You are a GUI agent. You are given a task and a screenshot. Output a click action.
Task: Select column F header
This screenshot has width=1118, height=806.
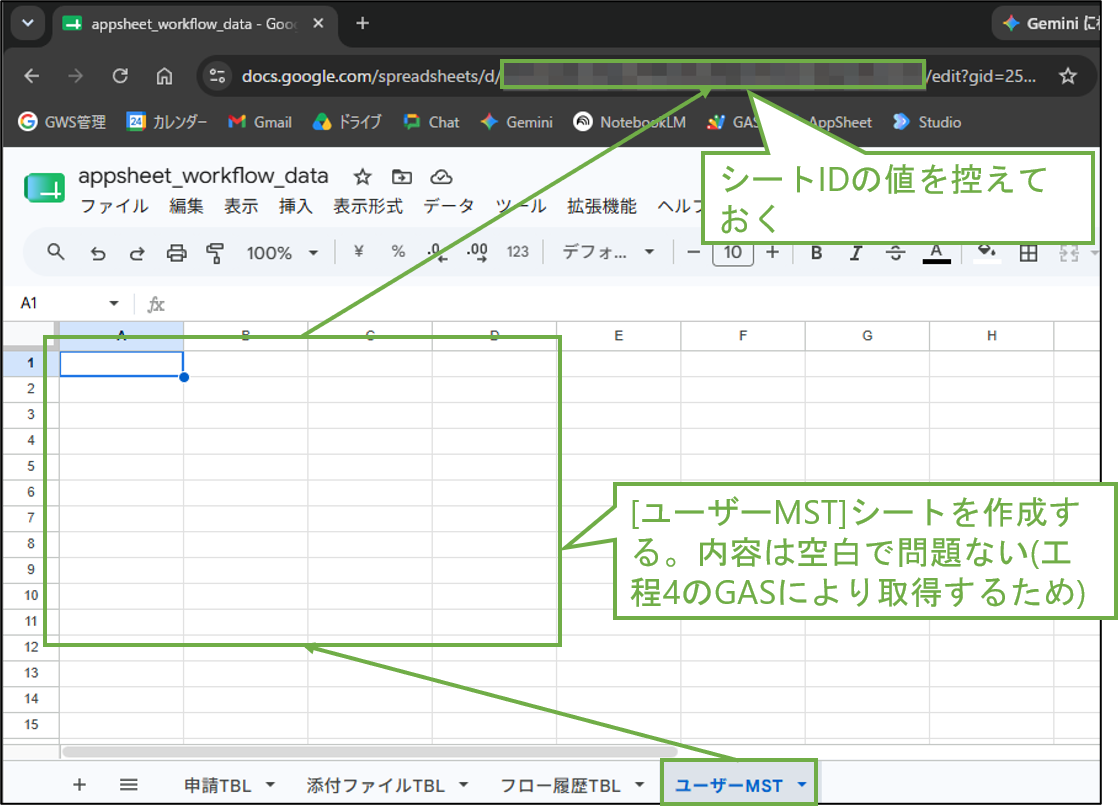(743, 336)
